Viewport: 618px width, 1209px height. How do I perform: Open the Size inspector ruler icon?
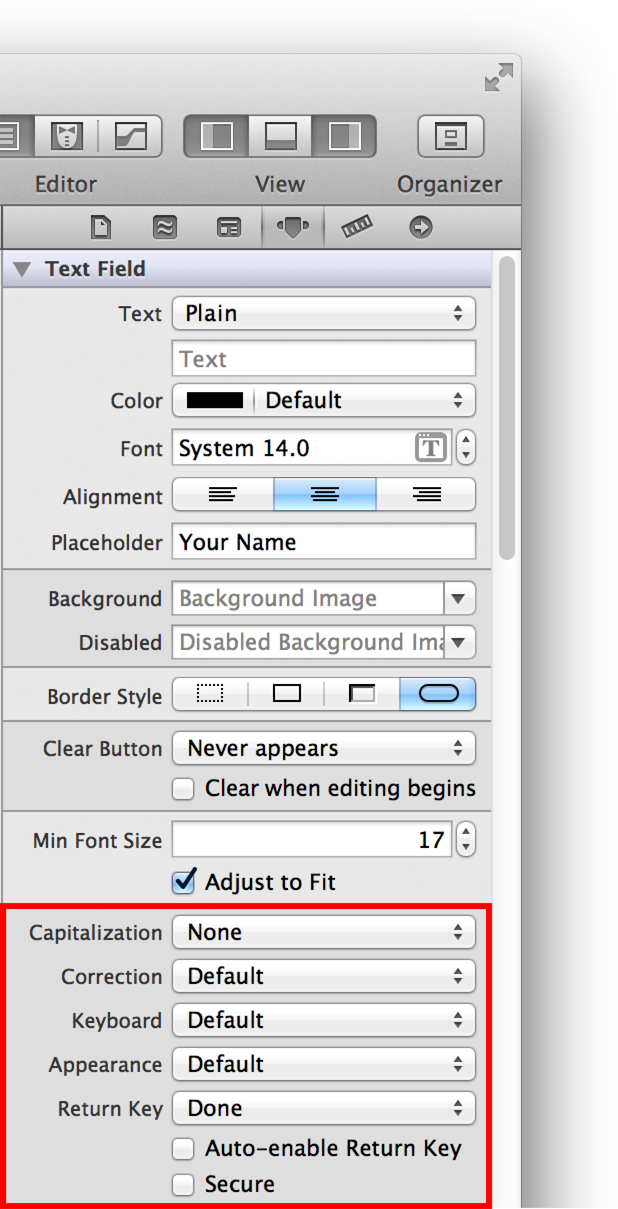(357, 227)
